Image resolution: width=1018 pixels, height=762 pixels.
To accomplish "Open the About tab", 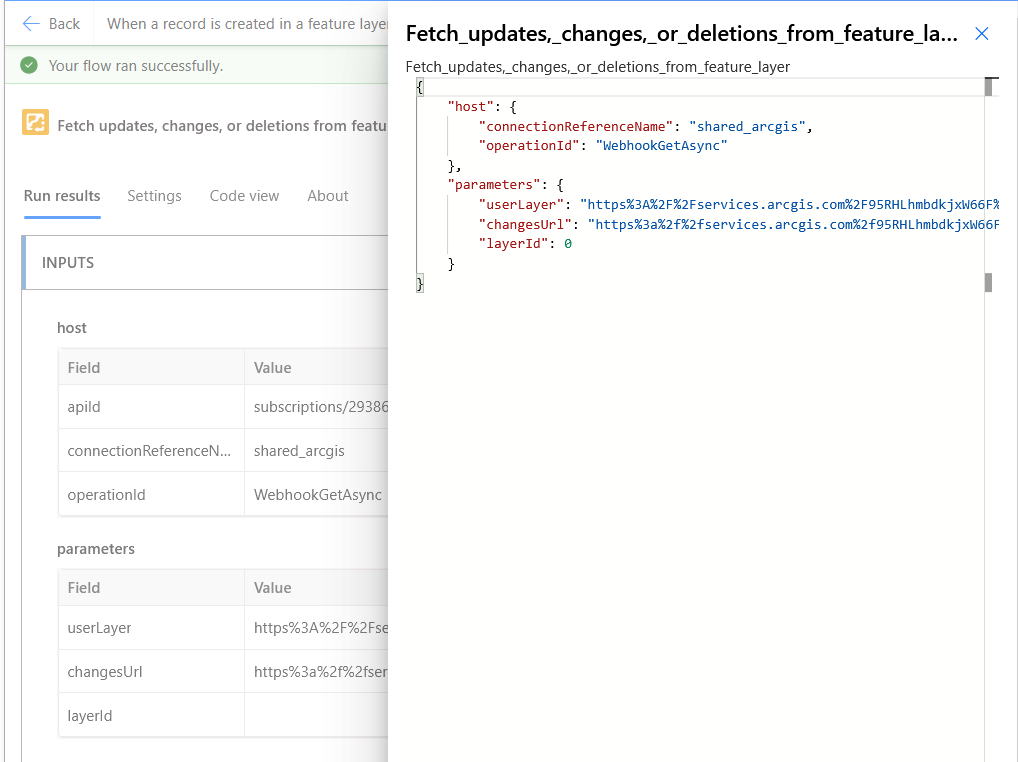I will pos(327,196).
